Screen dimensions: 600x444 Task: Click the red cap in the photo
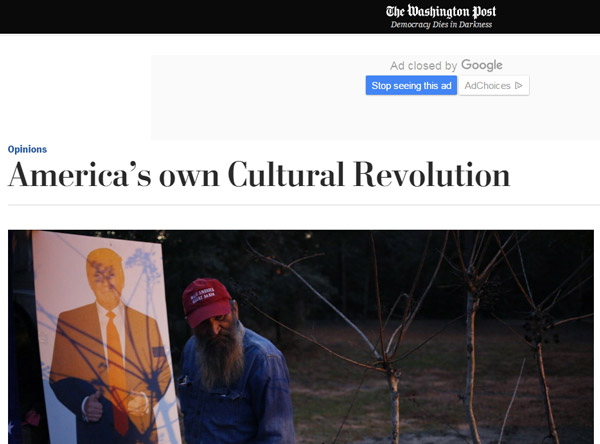tap(207, 302)
